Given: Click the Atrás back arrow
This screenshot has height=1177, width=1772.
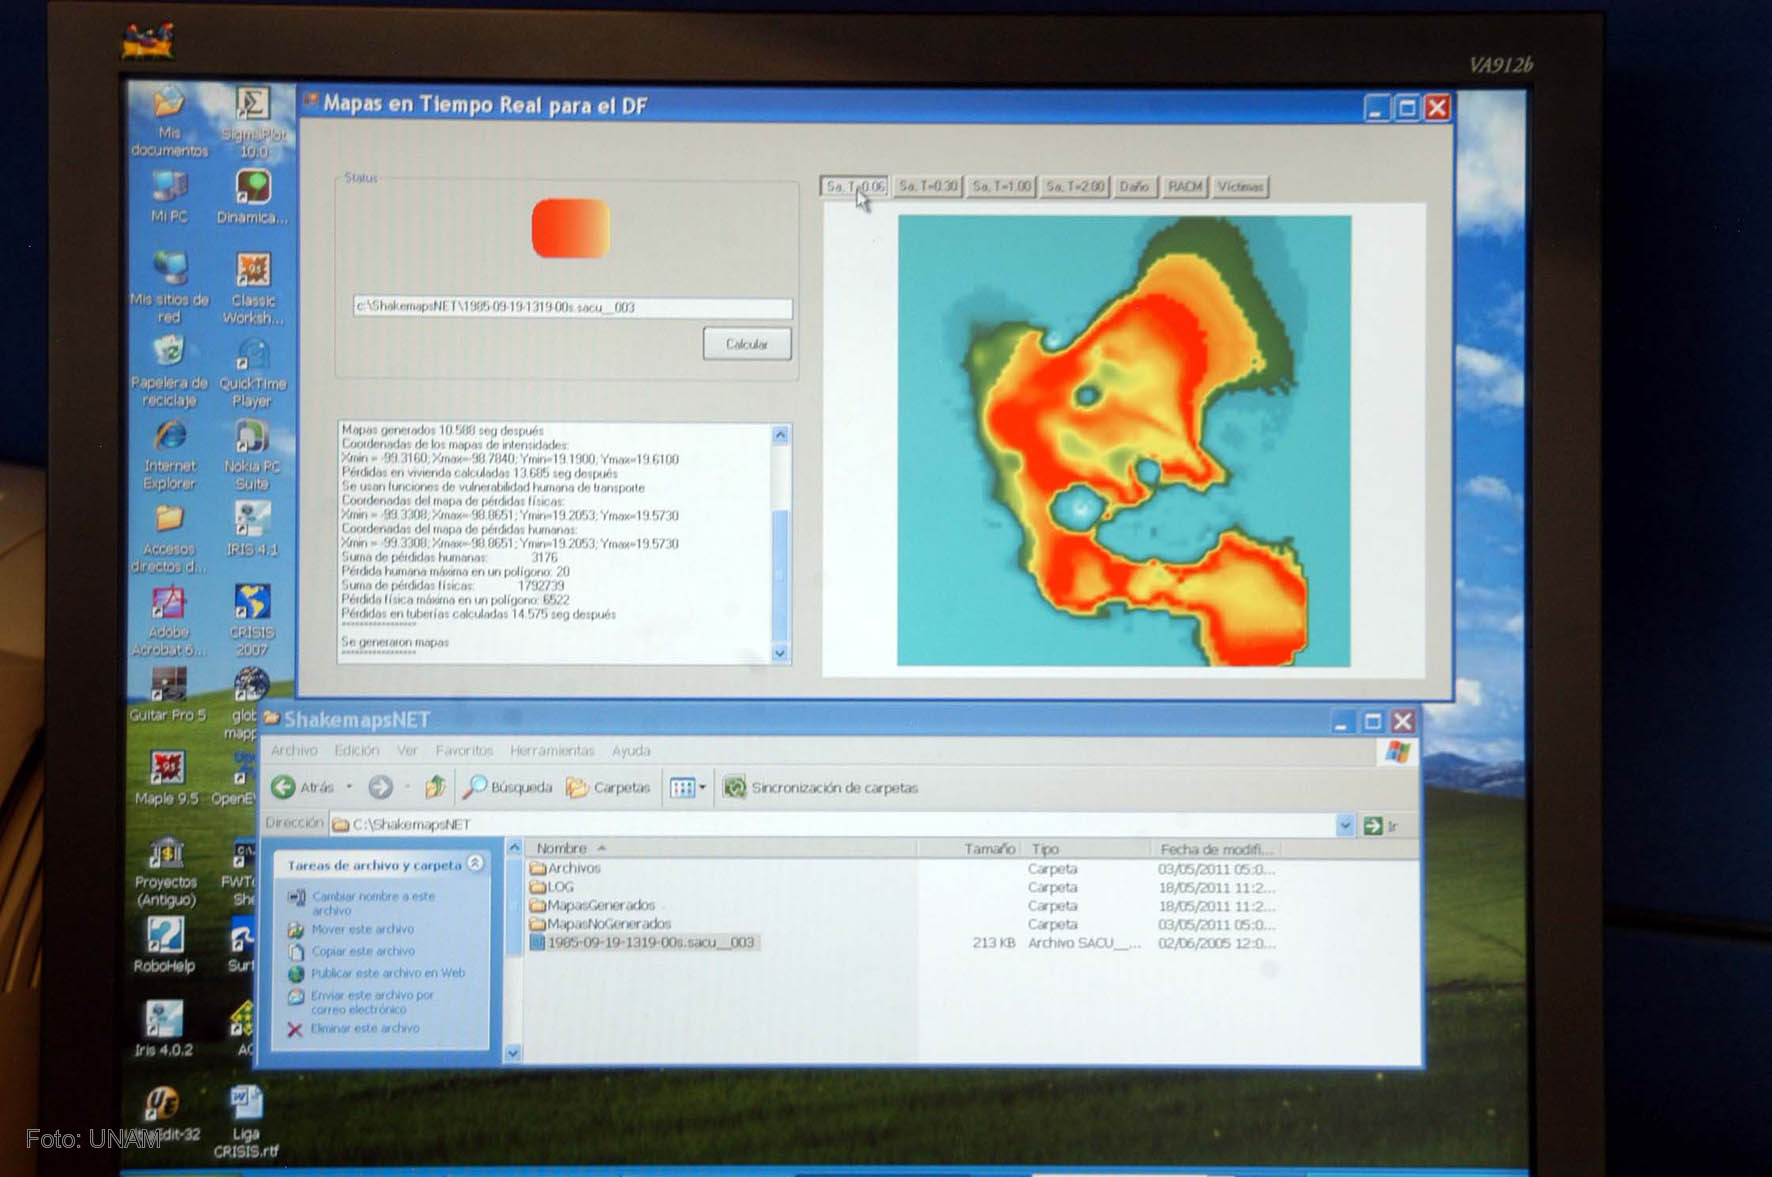Looking at the screenshot, I should pos(284,788).
